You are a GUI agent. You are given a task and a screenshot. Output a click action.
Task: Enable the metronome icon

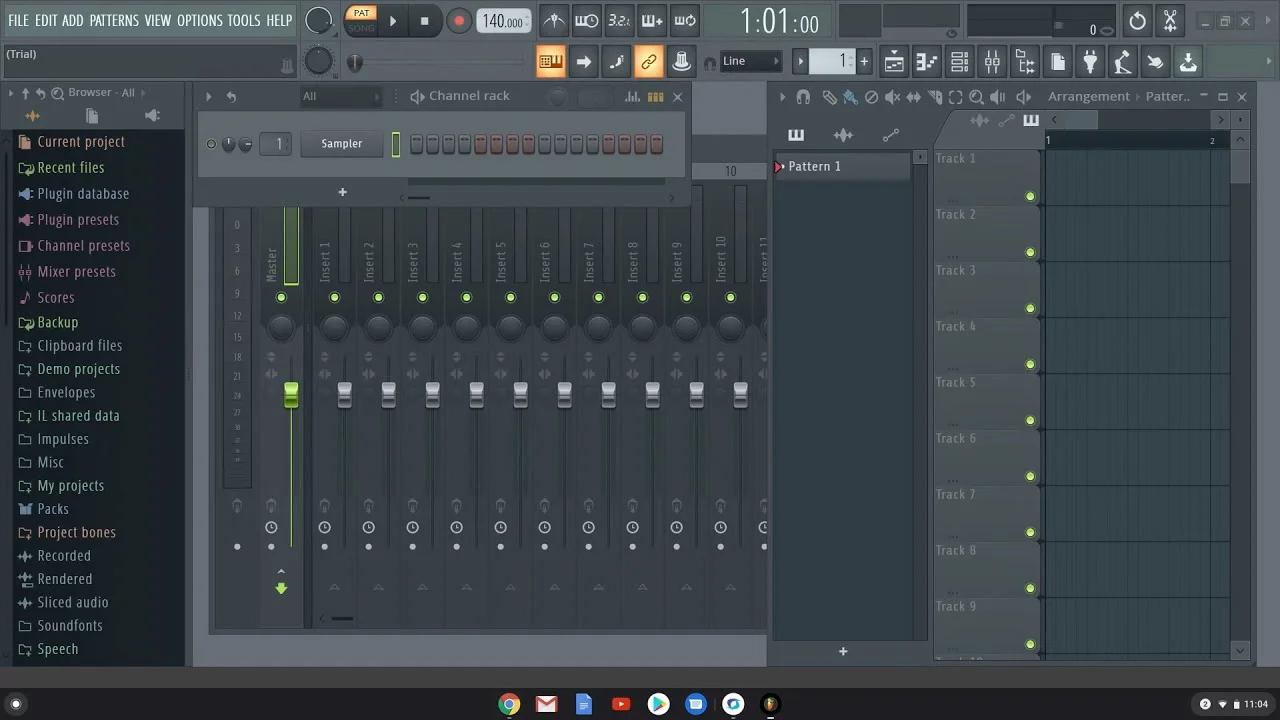(554, 19)
